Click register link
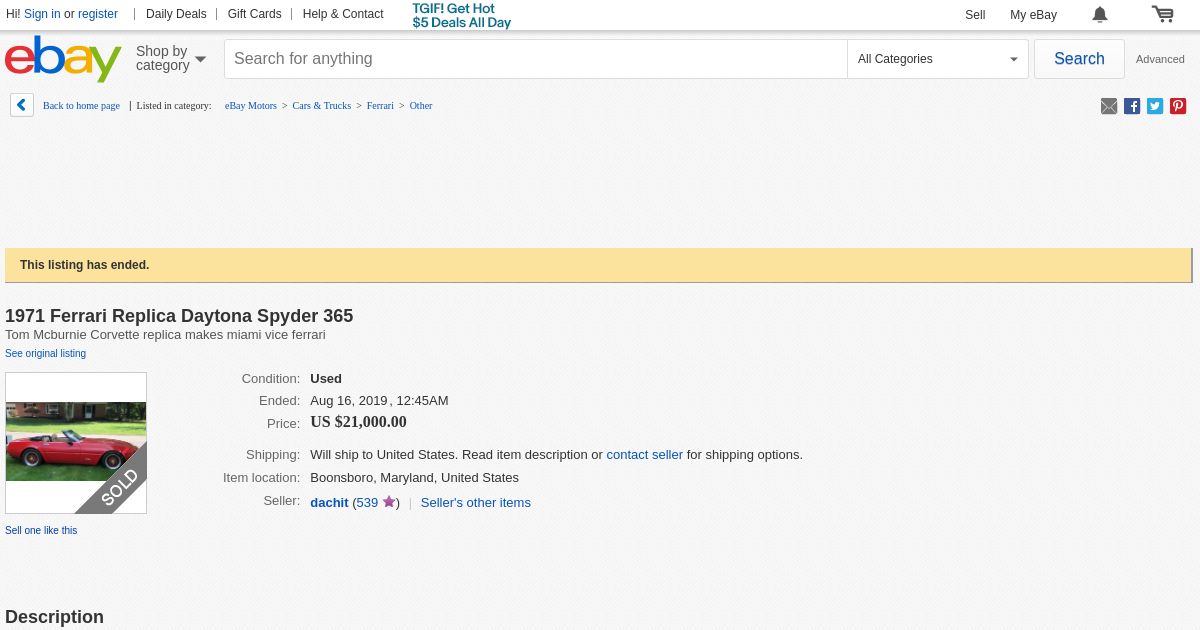 tap(98, 14)
